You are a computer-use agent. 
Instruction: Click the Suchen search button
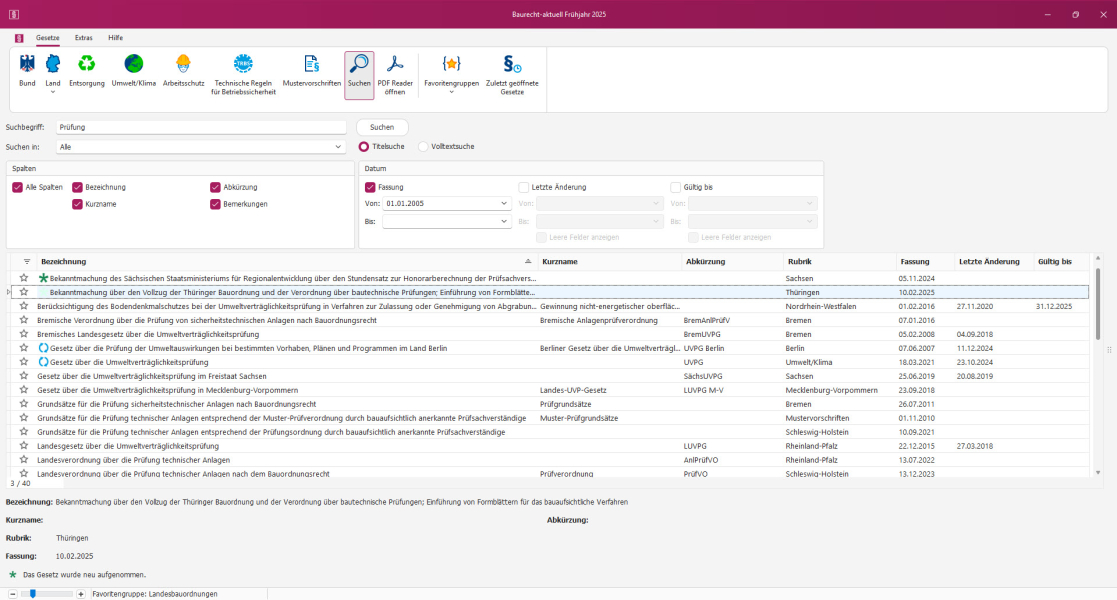[x=382, y=128]
